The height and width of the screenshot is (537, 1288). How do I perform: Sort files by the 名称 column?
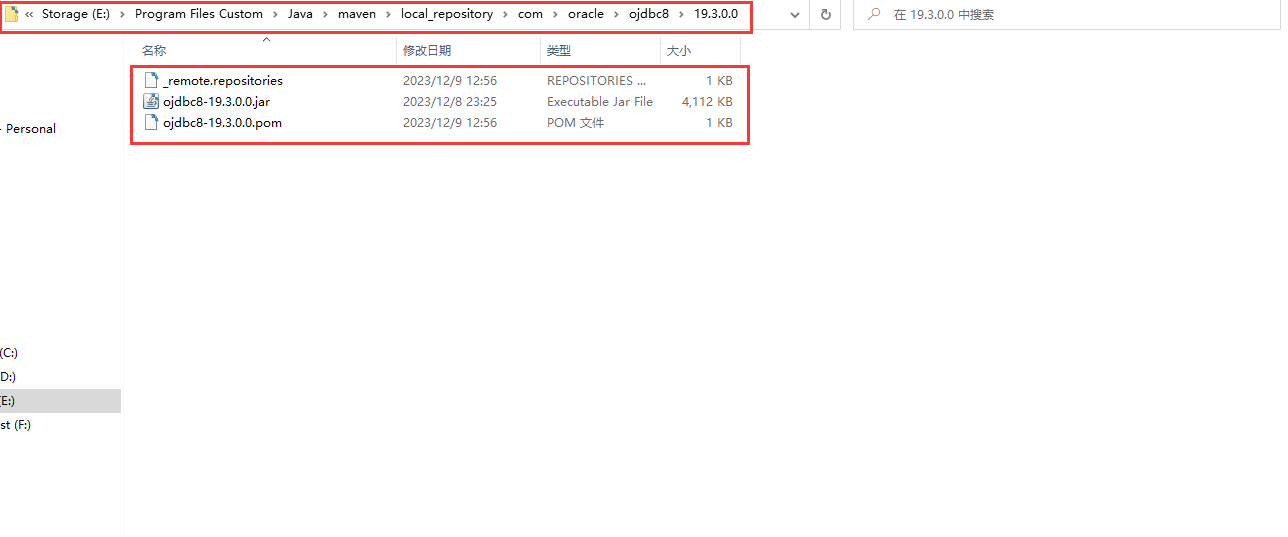[154, 50]
